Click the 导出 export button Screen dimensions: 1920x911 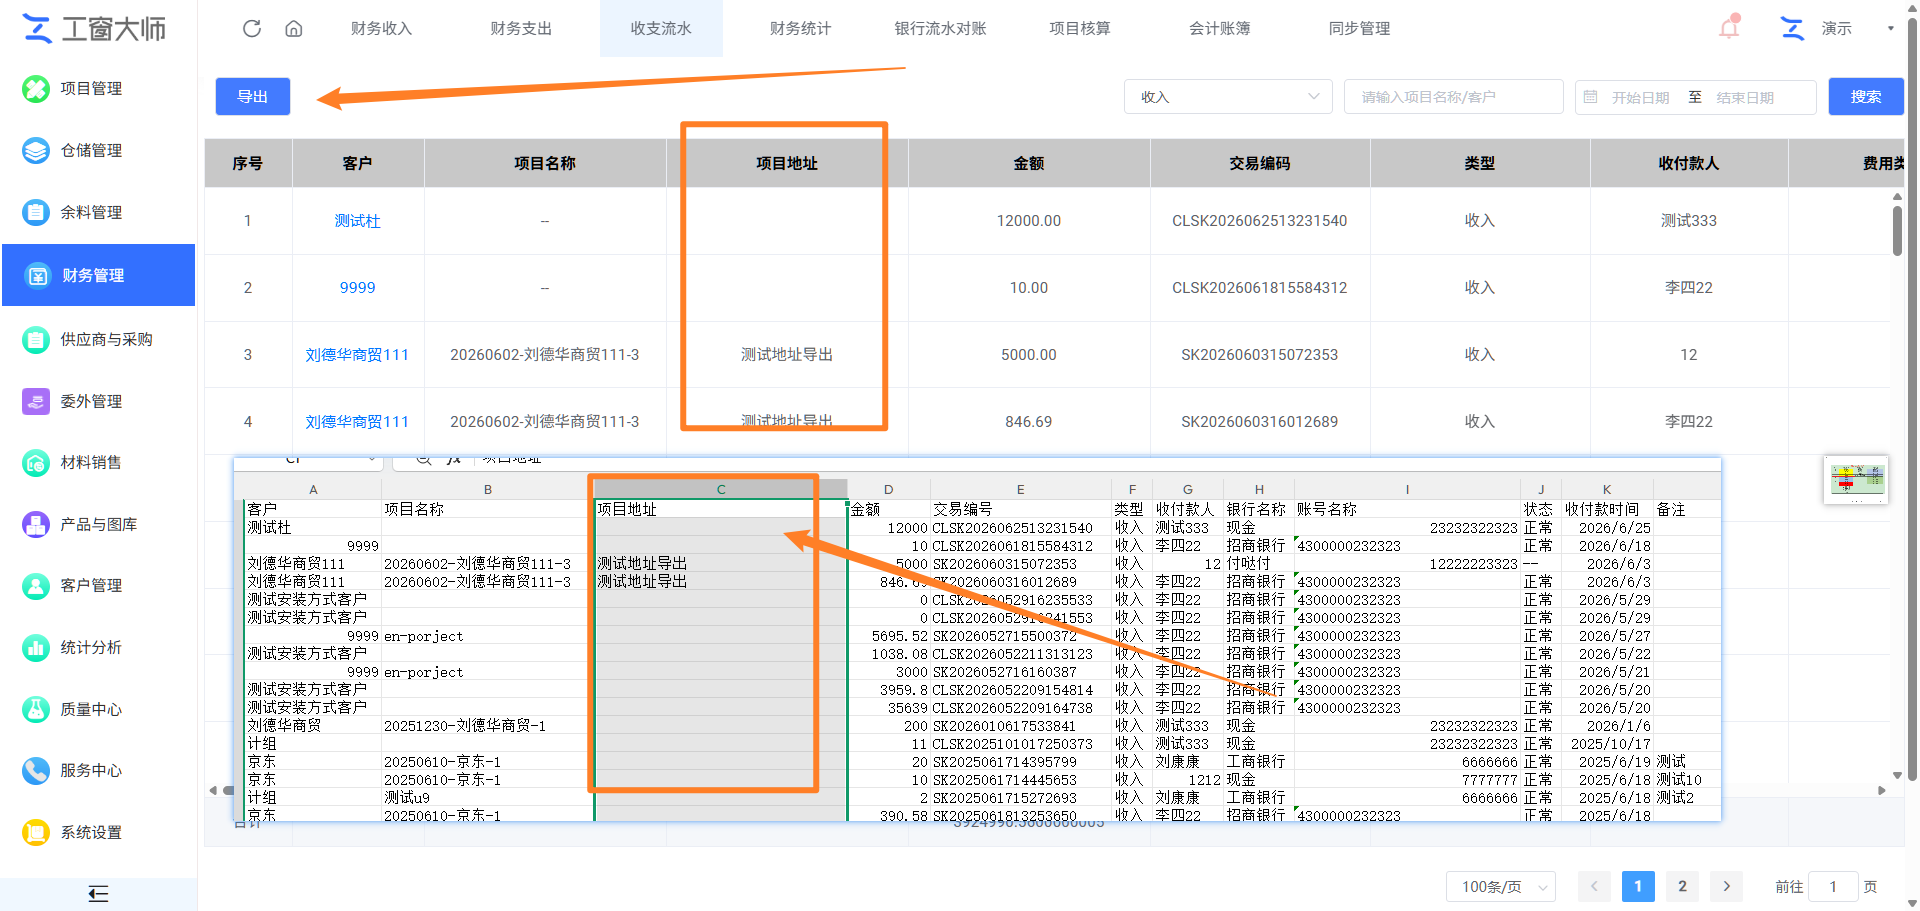point(253,96)
